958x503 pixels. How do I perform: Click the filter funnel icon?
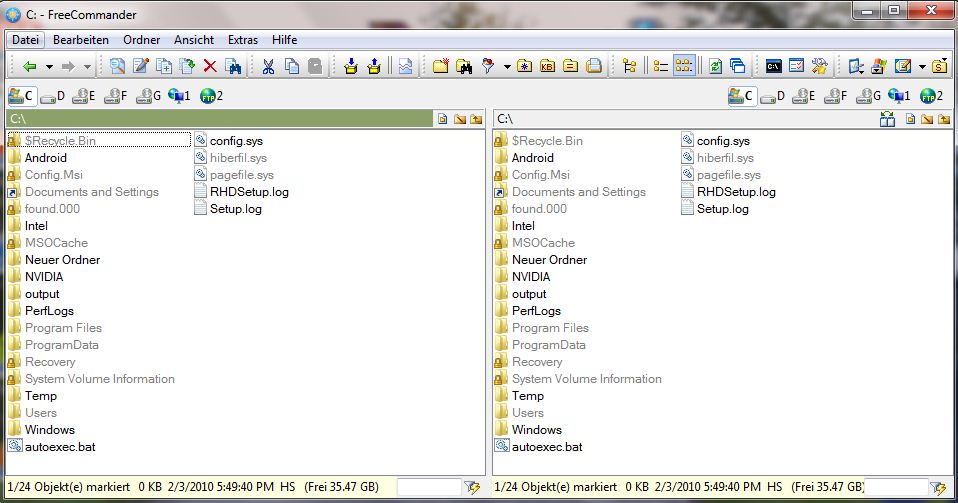488,66
